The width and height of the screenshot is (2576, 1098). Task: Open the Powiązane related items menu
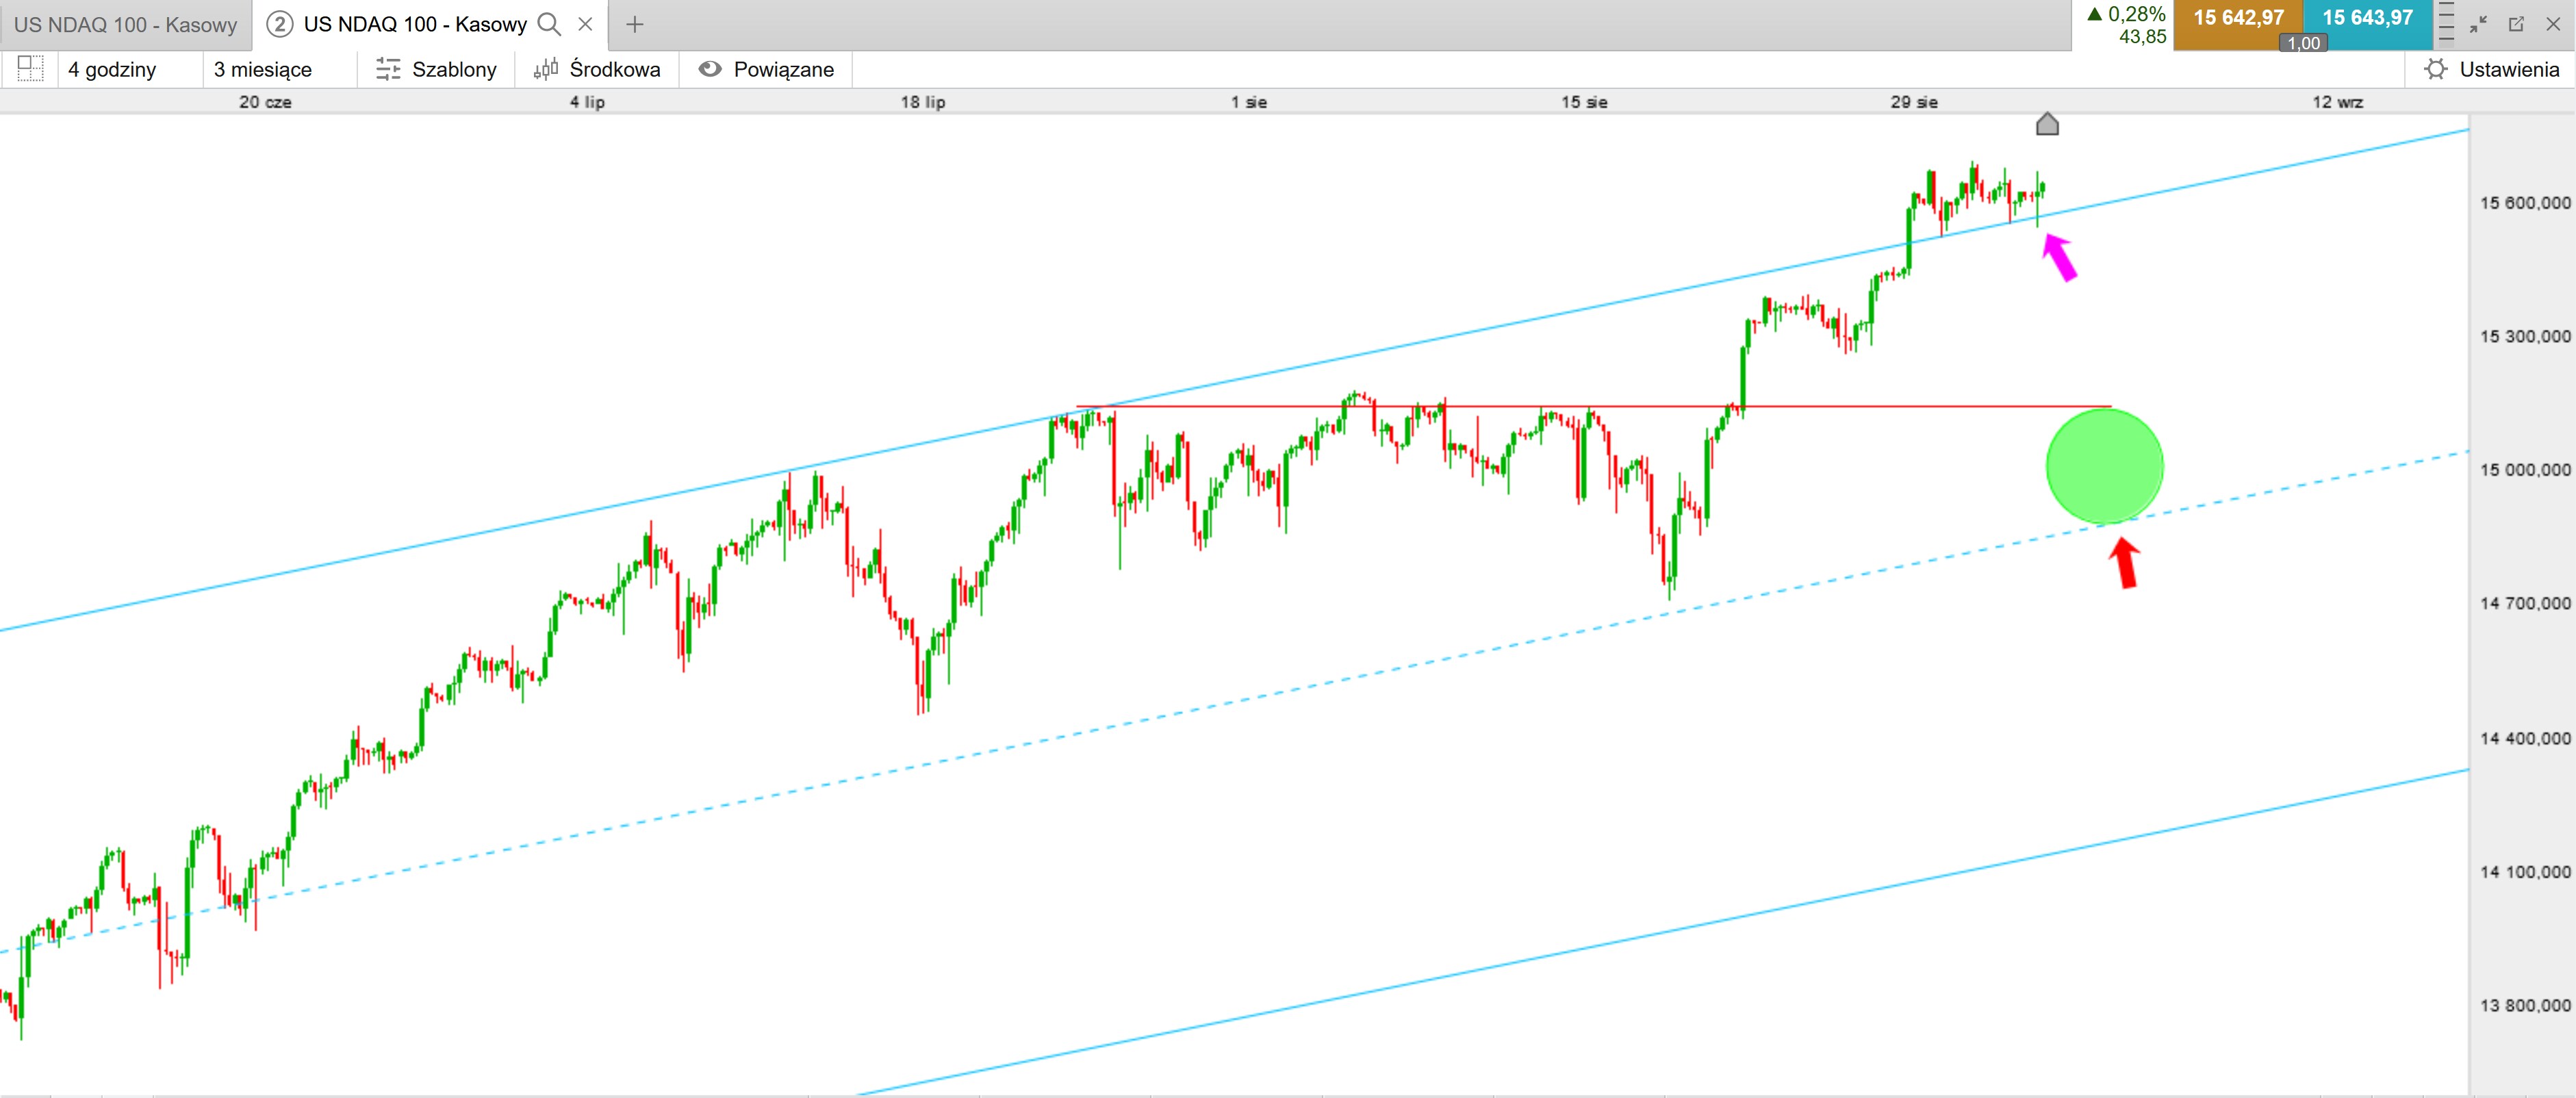766,69
